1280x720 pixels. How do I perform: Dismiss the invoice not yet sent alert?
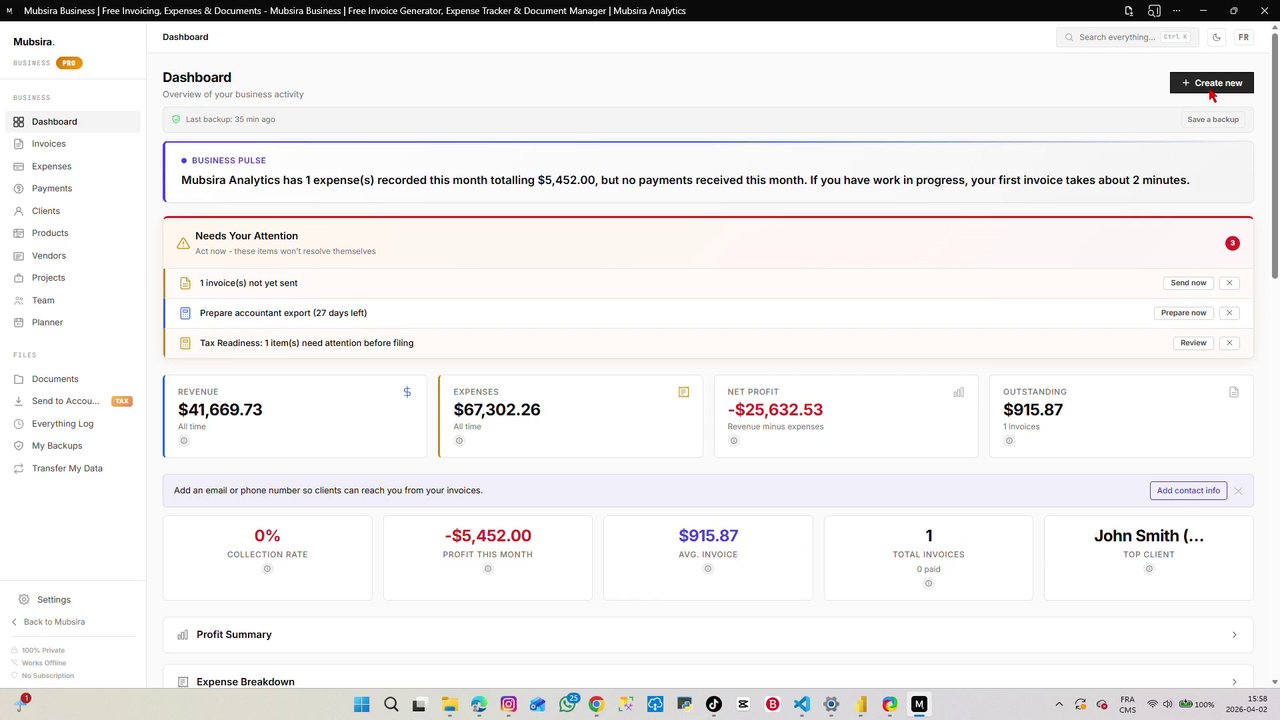[x=1230, y=283]
